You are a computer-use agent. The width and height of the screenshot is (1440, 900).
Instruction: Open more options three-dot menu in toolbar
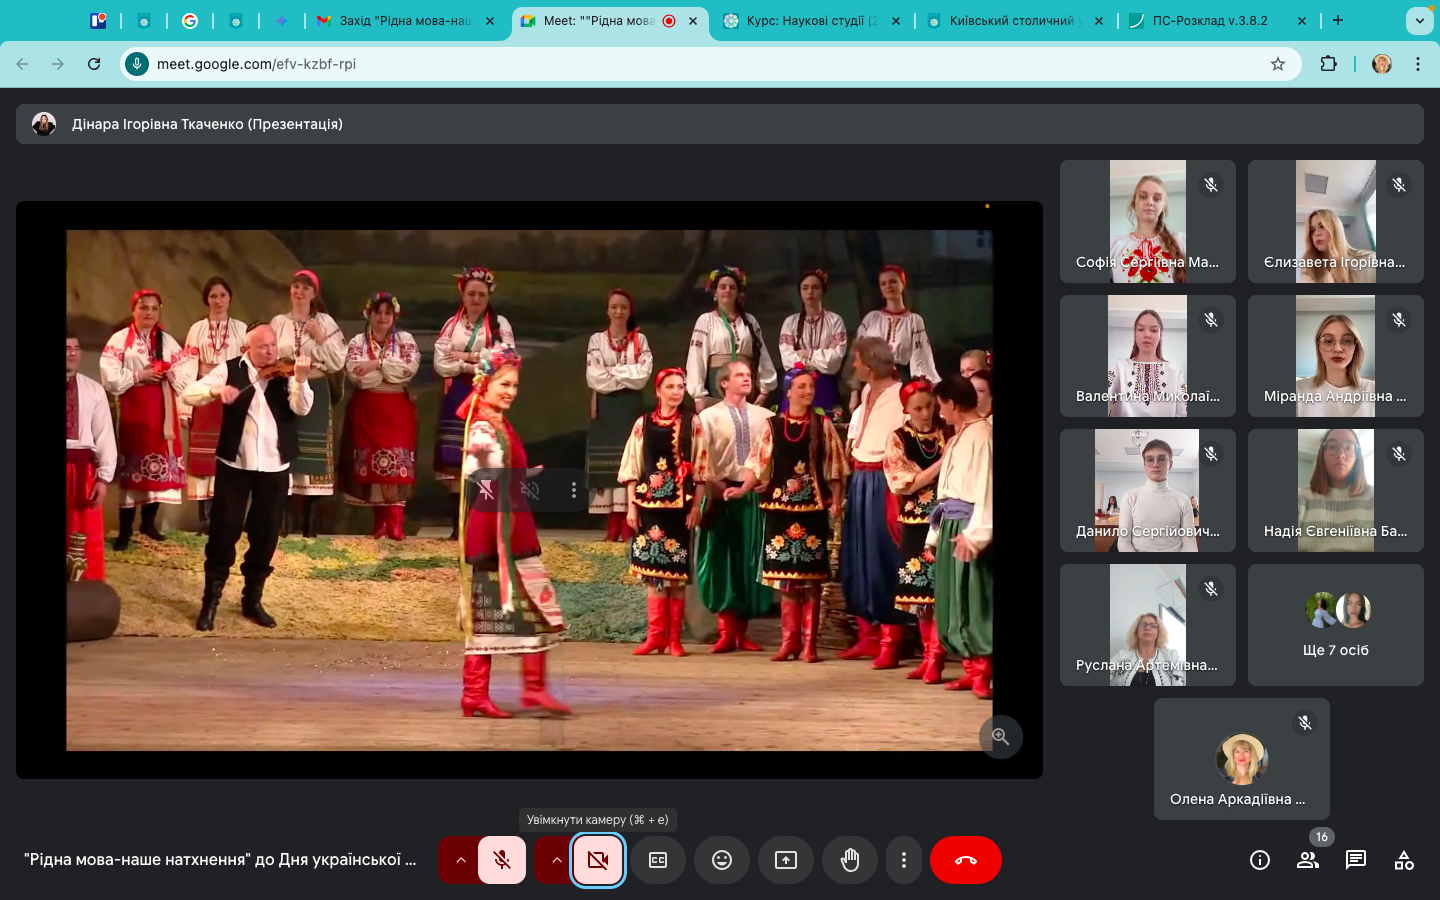[904, 860]
